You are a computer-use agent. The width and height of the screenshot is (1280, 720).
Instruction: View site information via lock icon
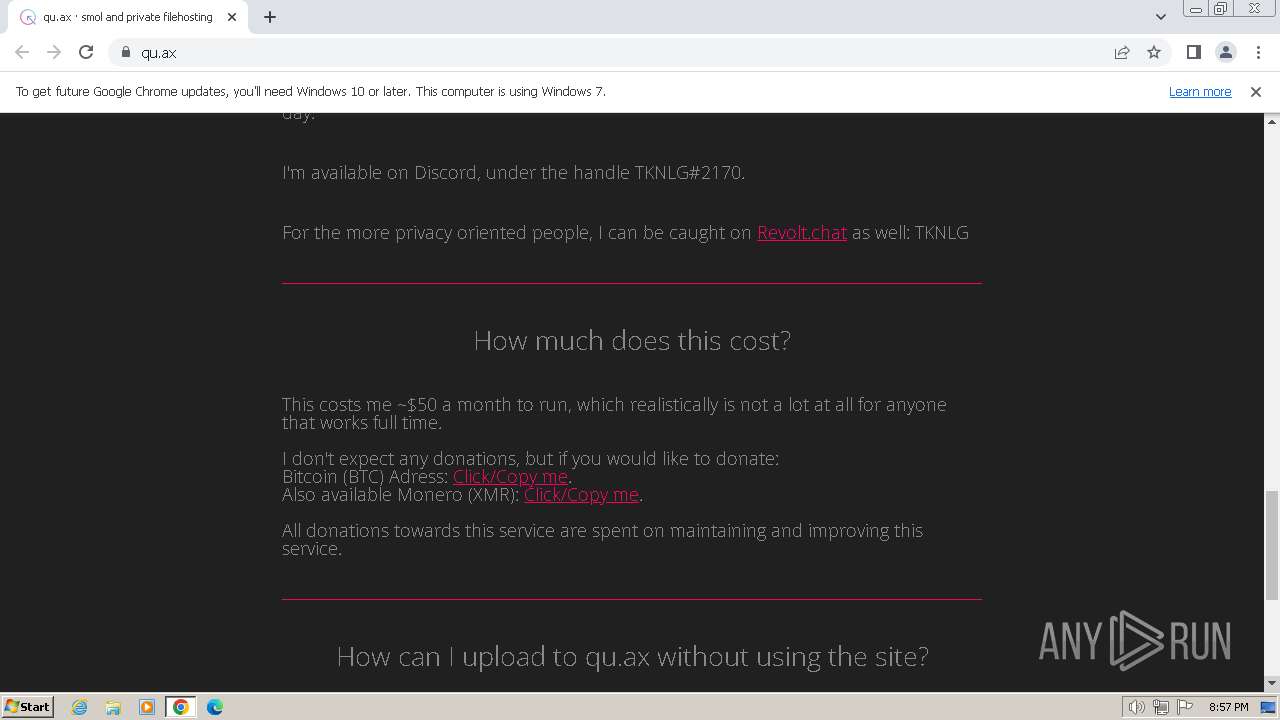click(x=126, y=52)
